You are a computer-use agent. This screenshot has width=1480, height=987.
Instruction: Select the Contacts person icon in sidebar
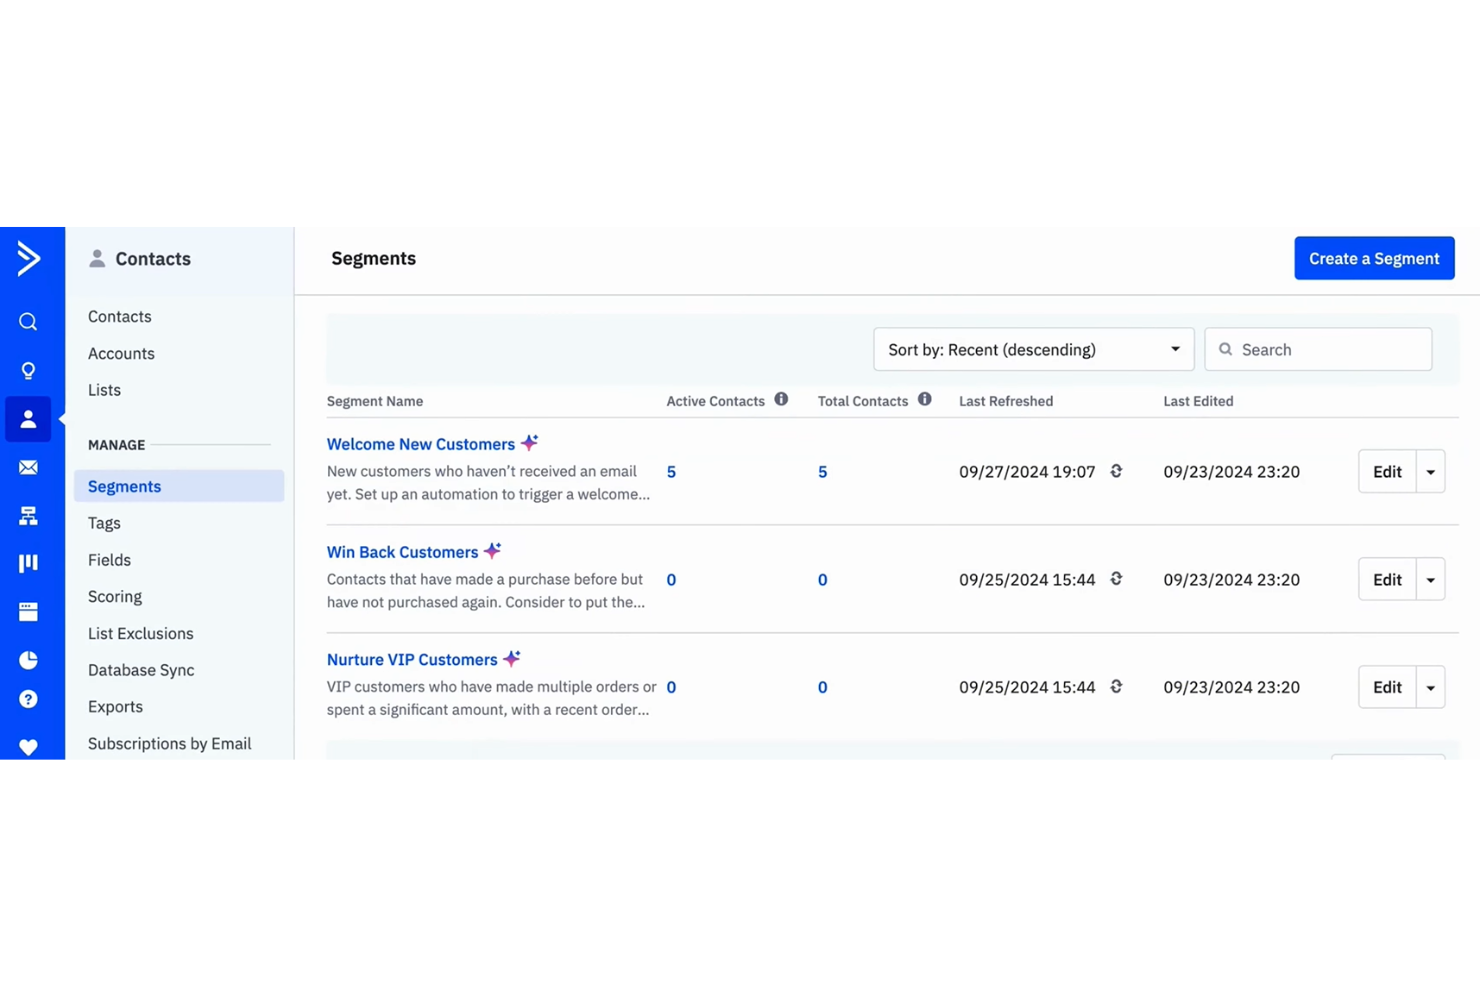coord(28,419)
